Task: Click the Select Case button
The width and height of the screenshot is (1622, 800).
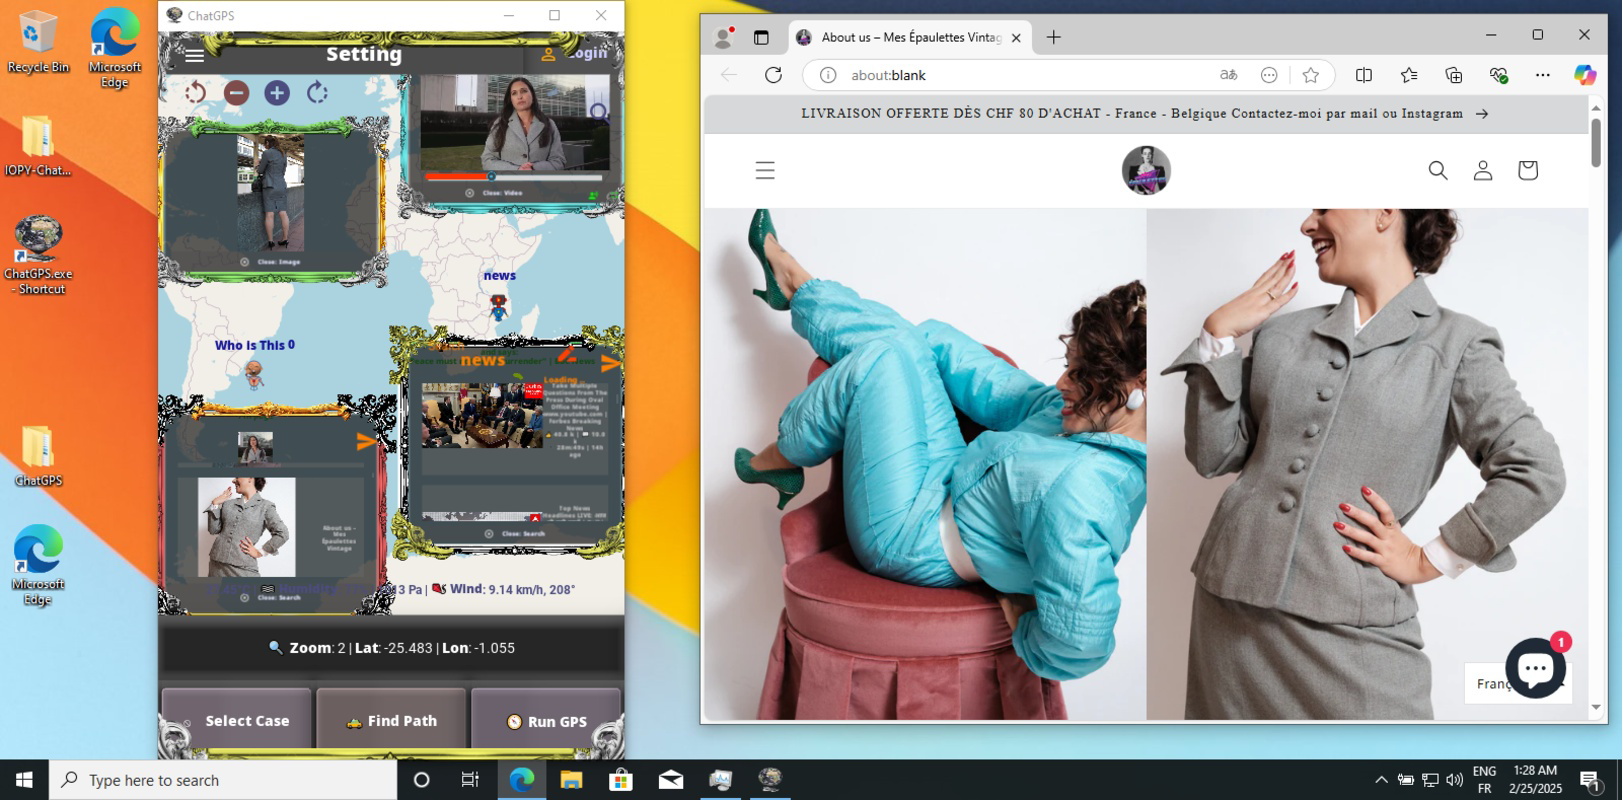Action: 237,721
